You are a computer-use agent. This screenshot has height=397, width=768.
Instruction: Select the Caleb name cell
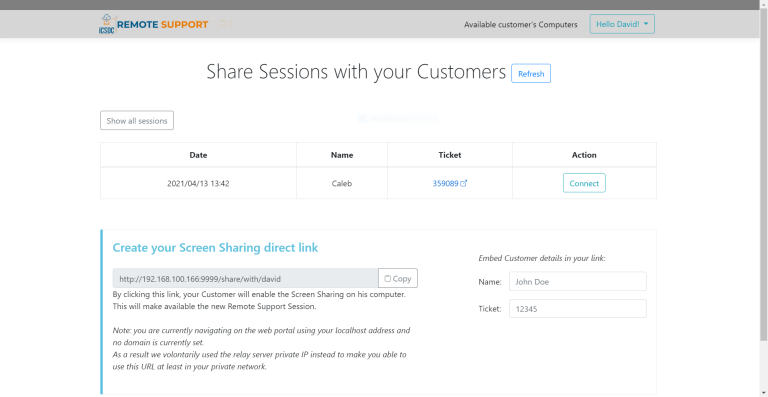click(x=342, y=184)
